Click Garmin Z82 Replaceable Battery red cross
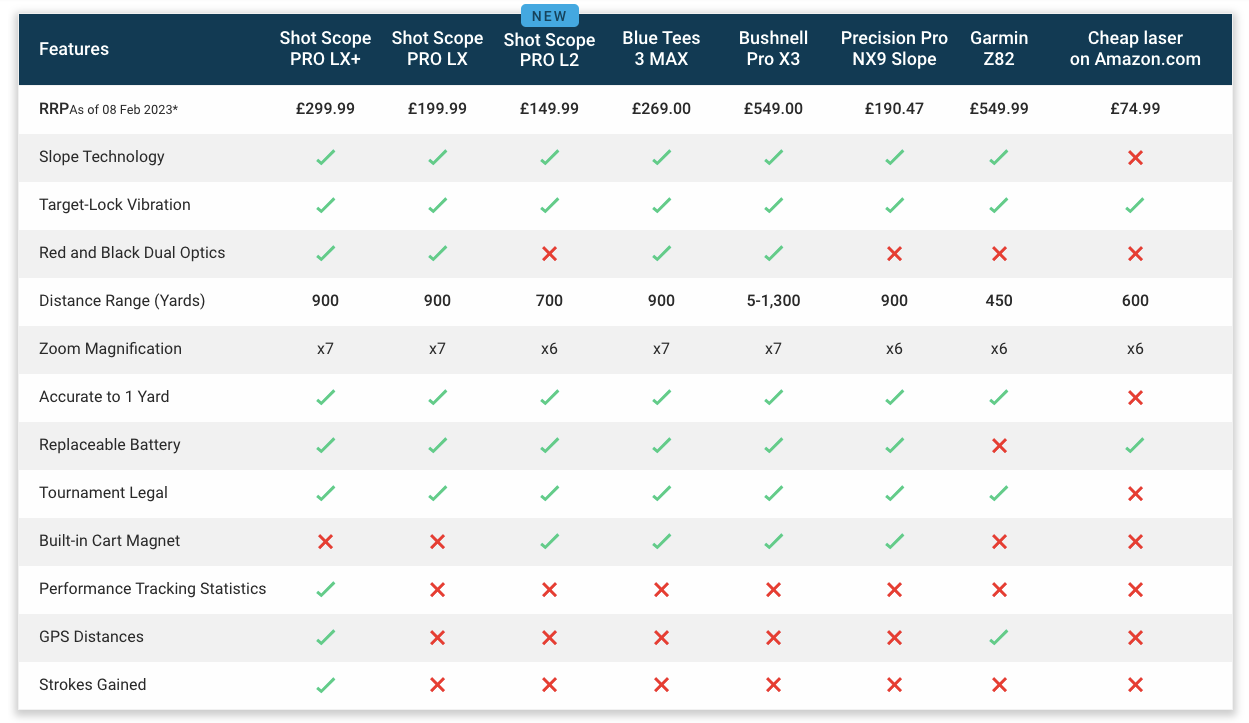1249x723 pixels. (998, 445)
